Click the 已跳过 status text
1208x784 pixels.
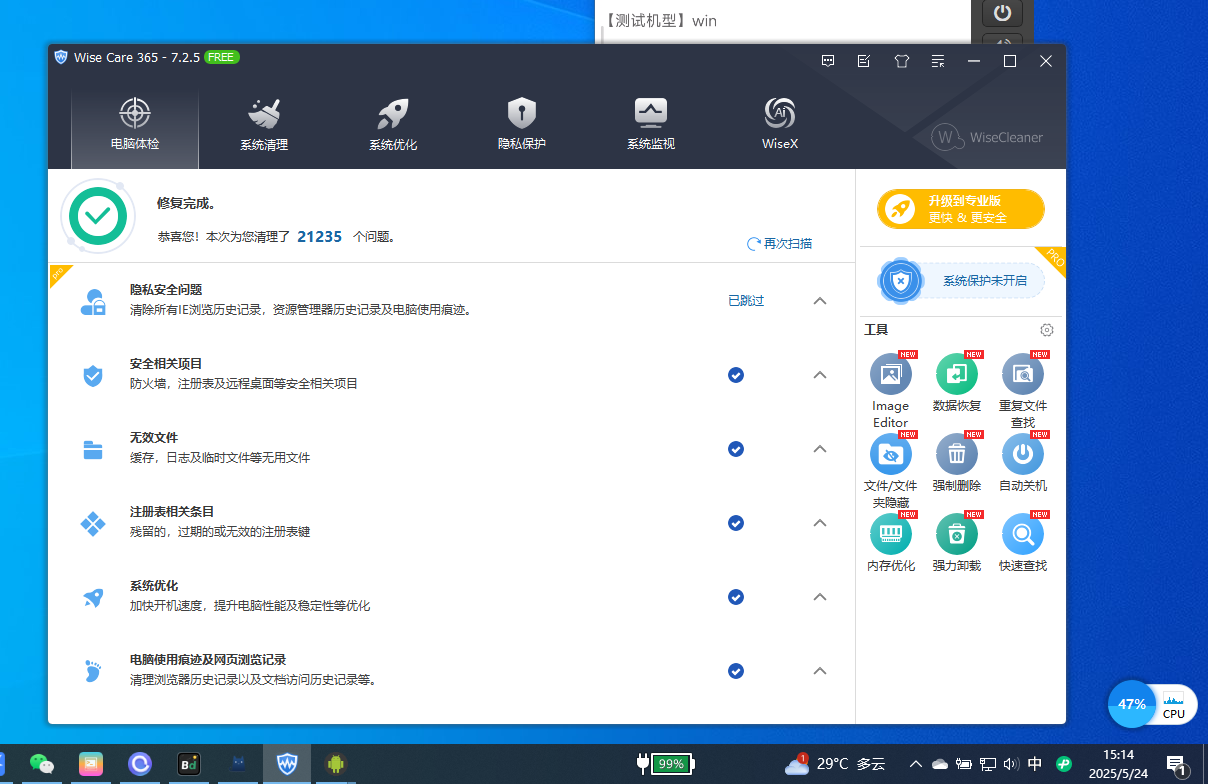[746, 301]
